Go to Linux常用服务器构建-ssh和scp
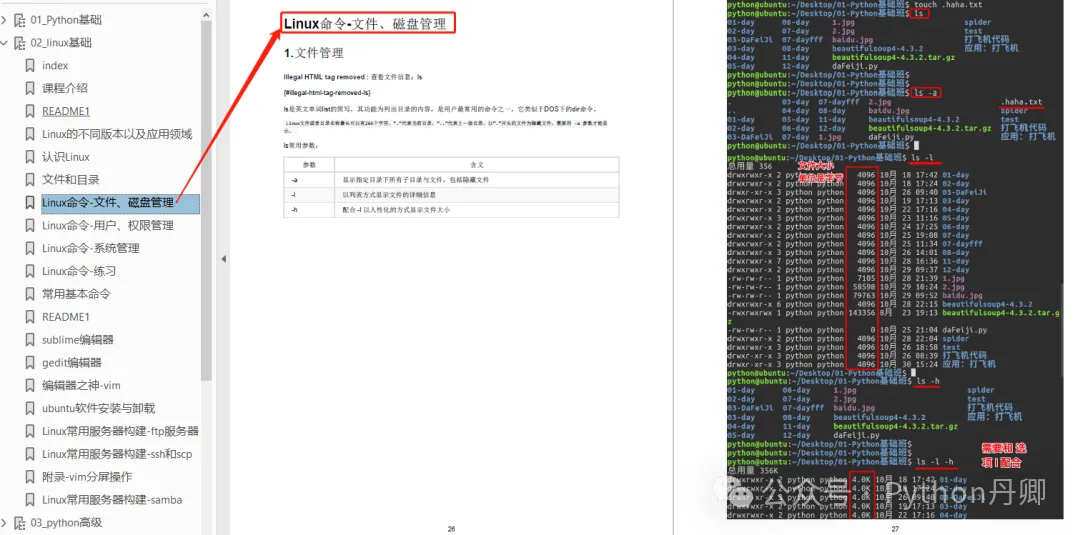 tap(117, 454)
